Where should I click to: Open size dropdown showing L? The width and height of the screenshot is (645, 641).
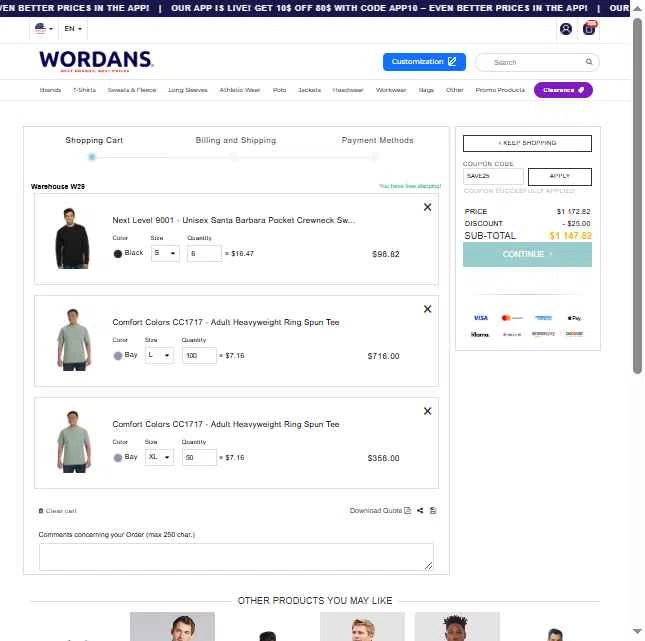tap(159, 355)
